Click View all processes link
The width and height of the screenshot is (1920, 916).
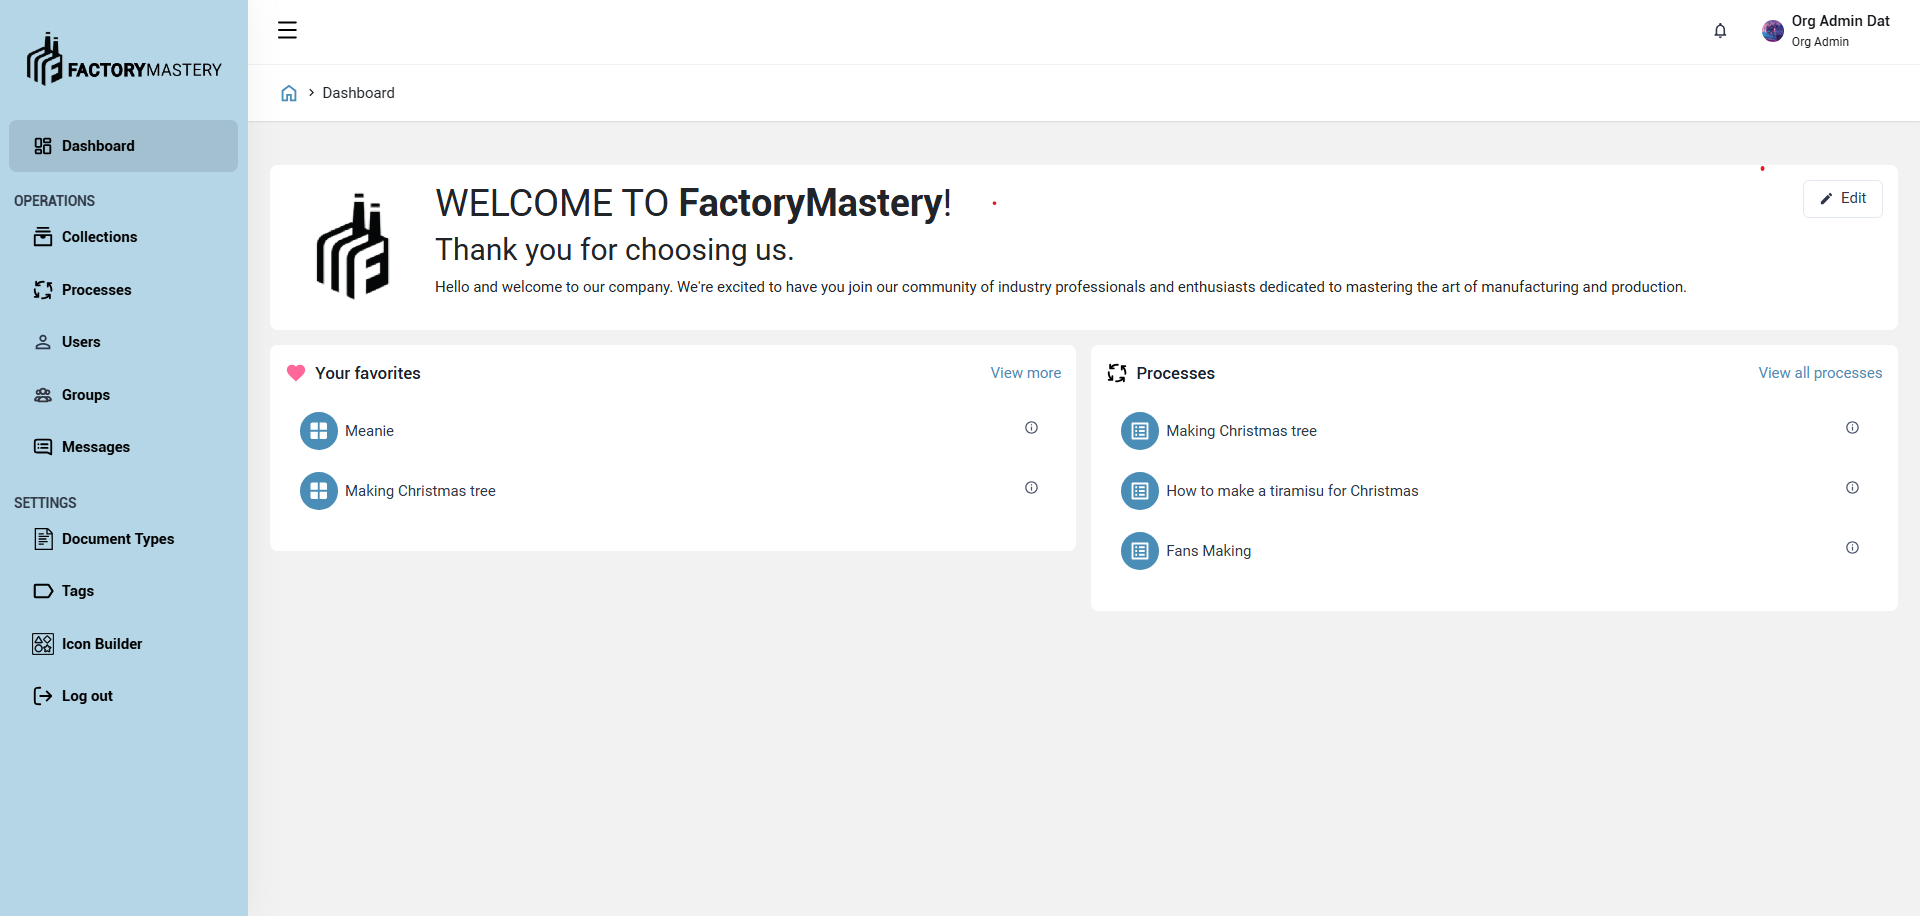tap(1820, 373)
